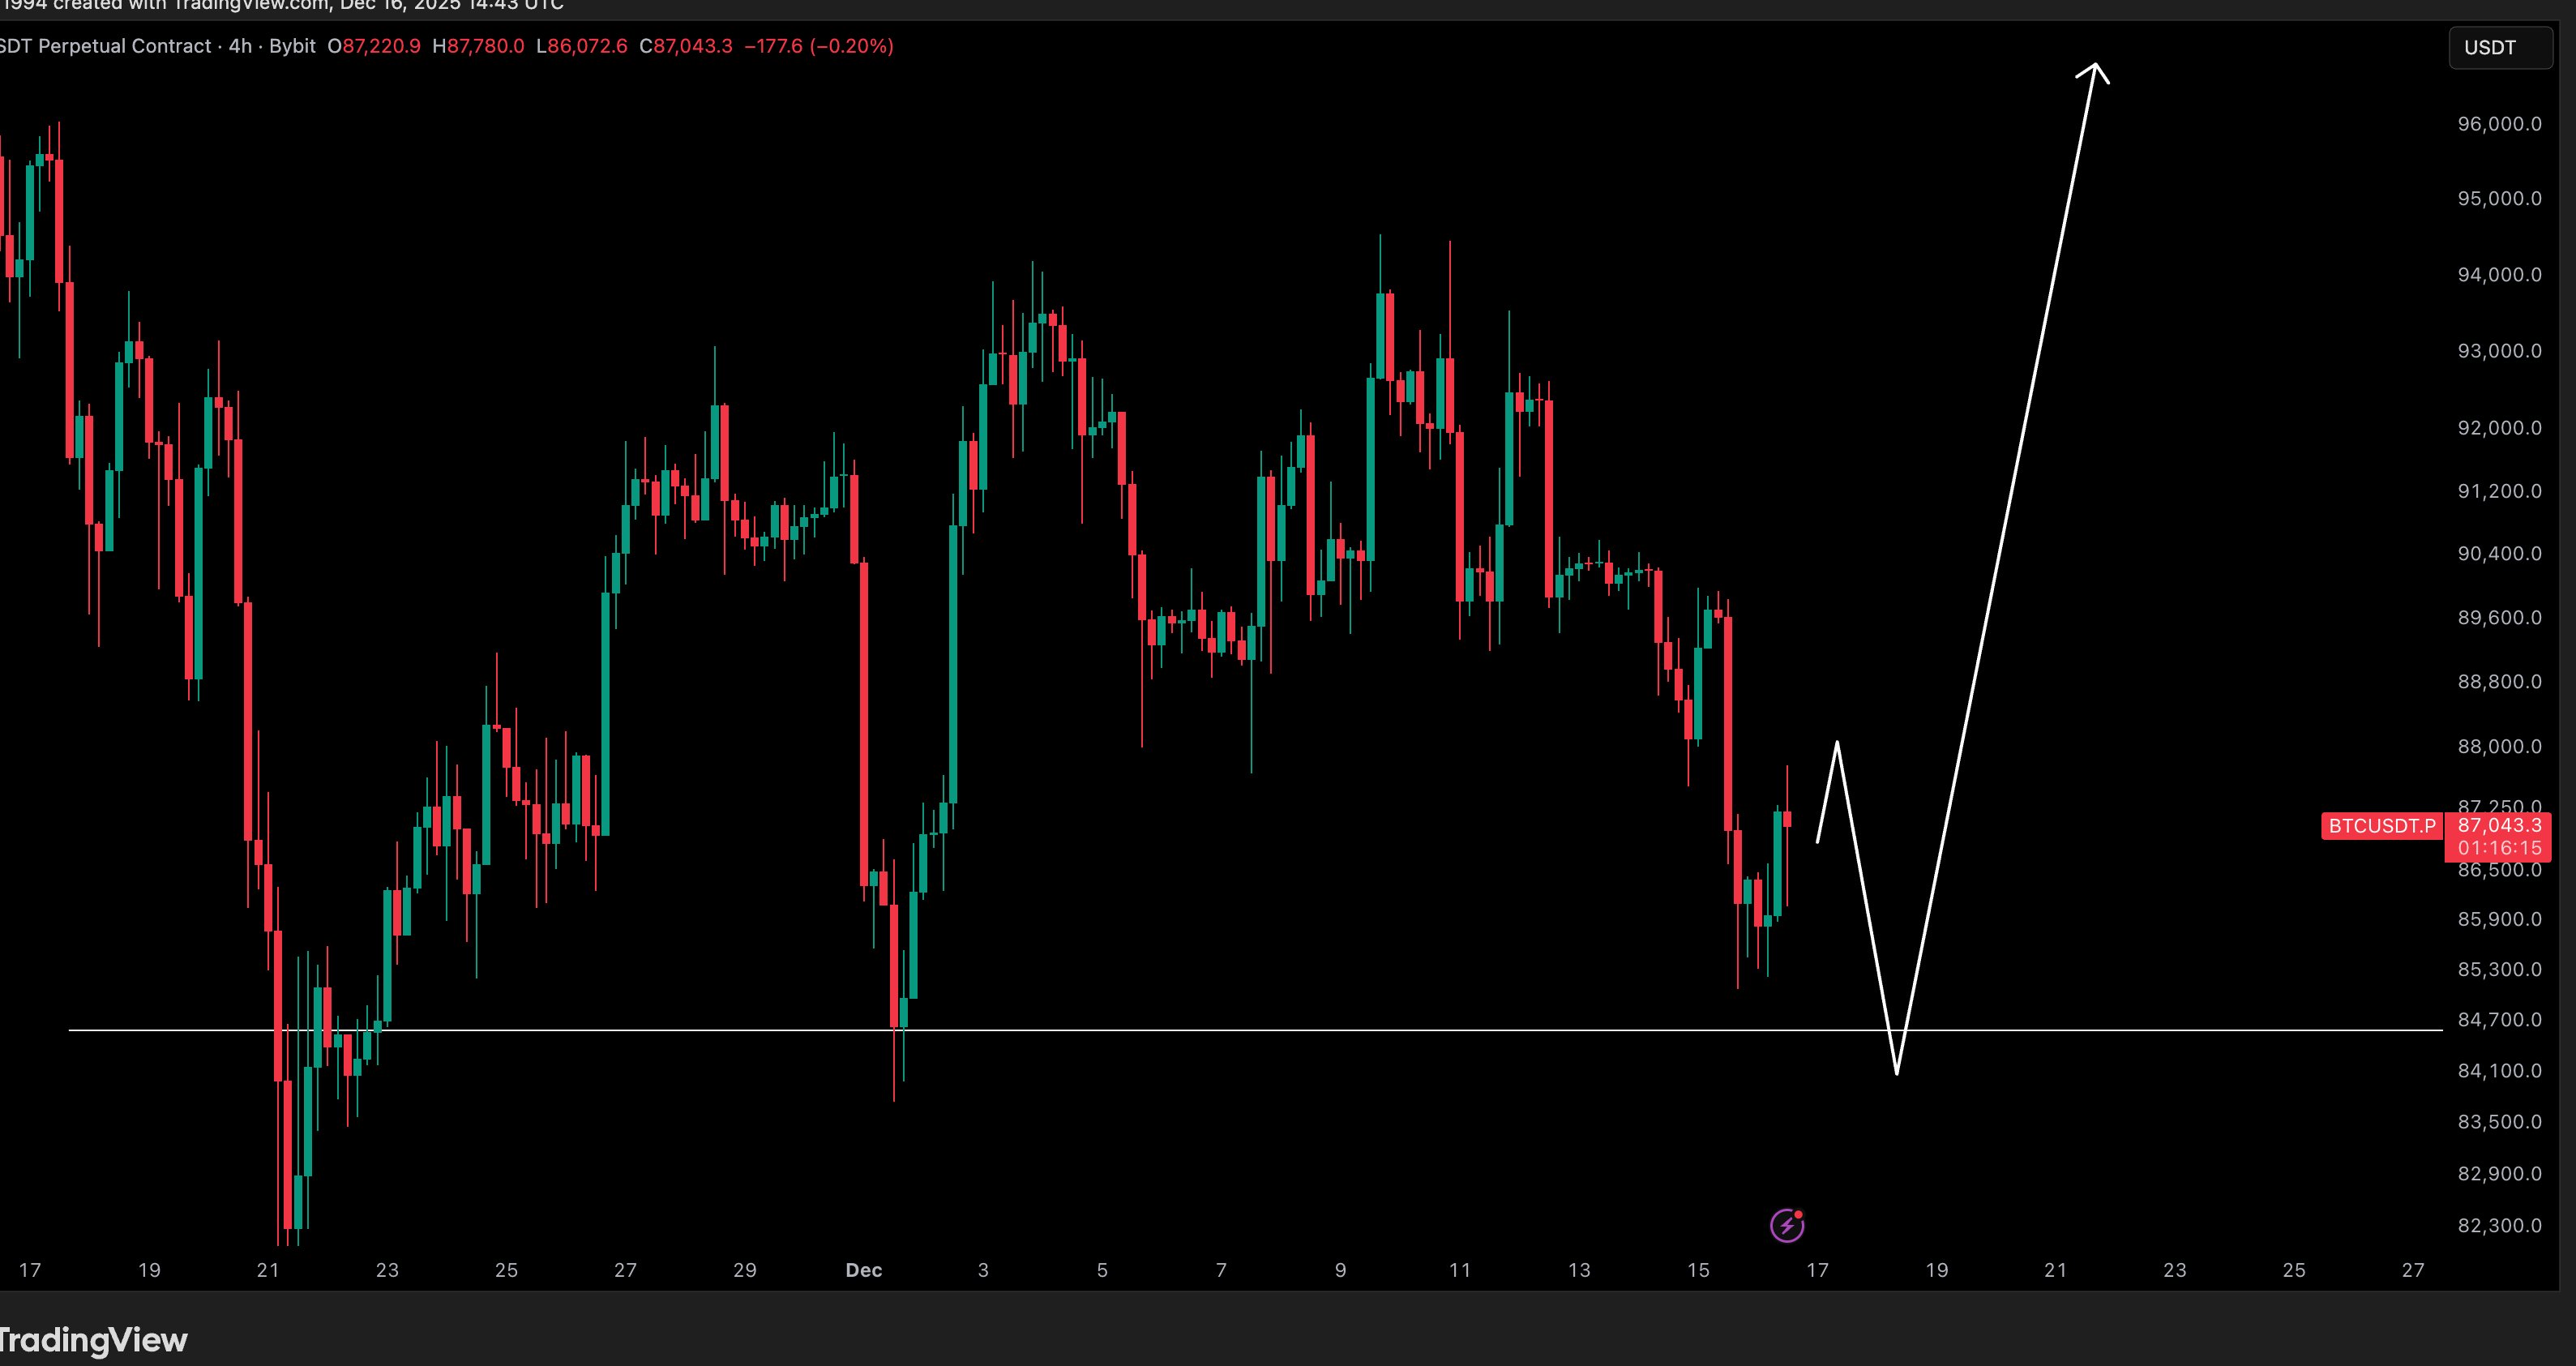2576x1366 pixels.
Task: Click the 4h interval in the header
Action: point(240,46)
